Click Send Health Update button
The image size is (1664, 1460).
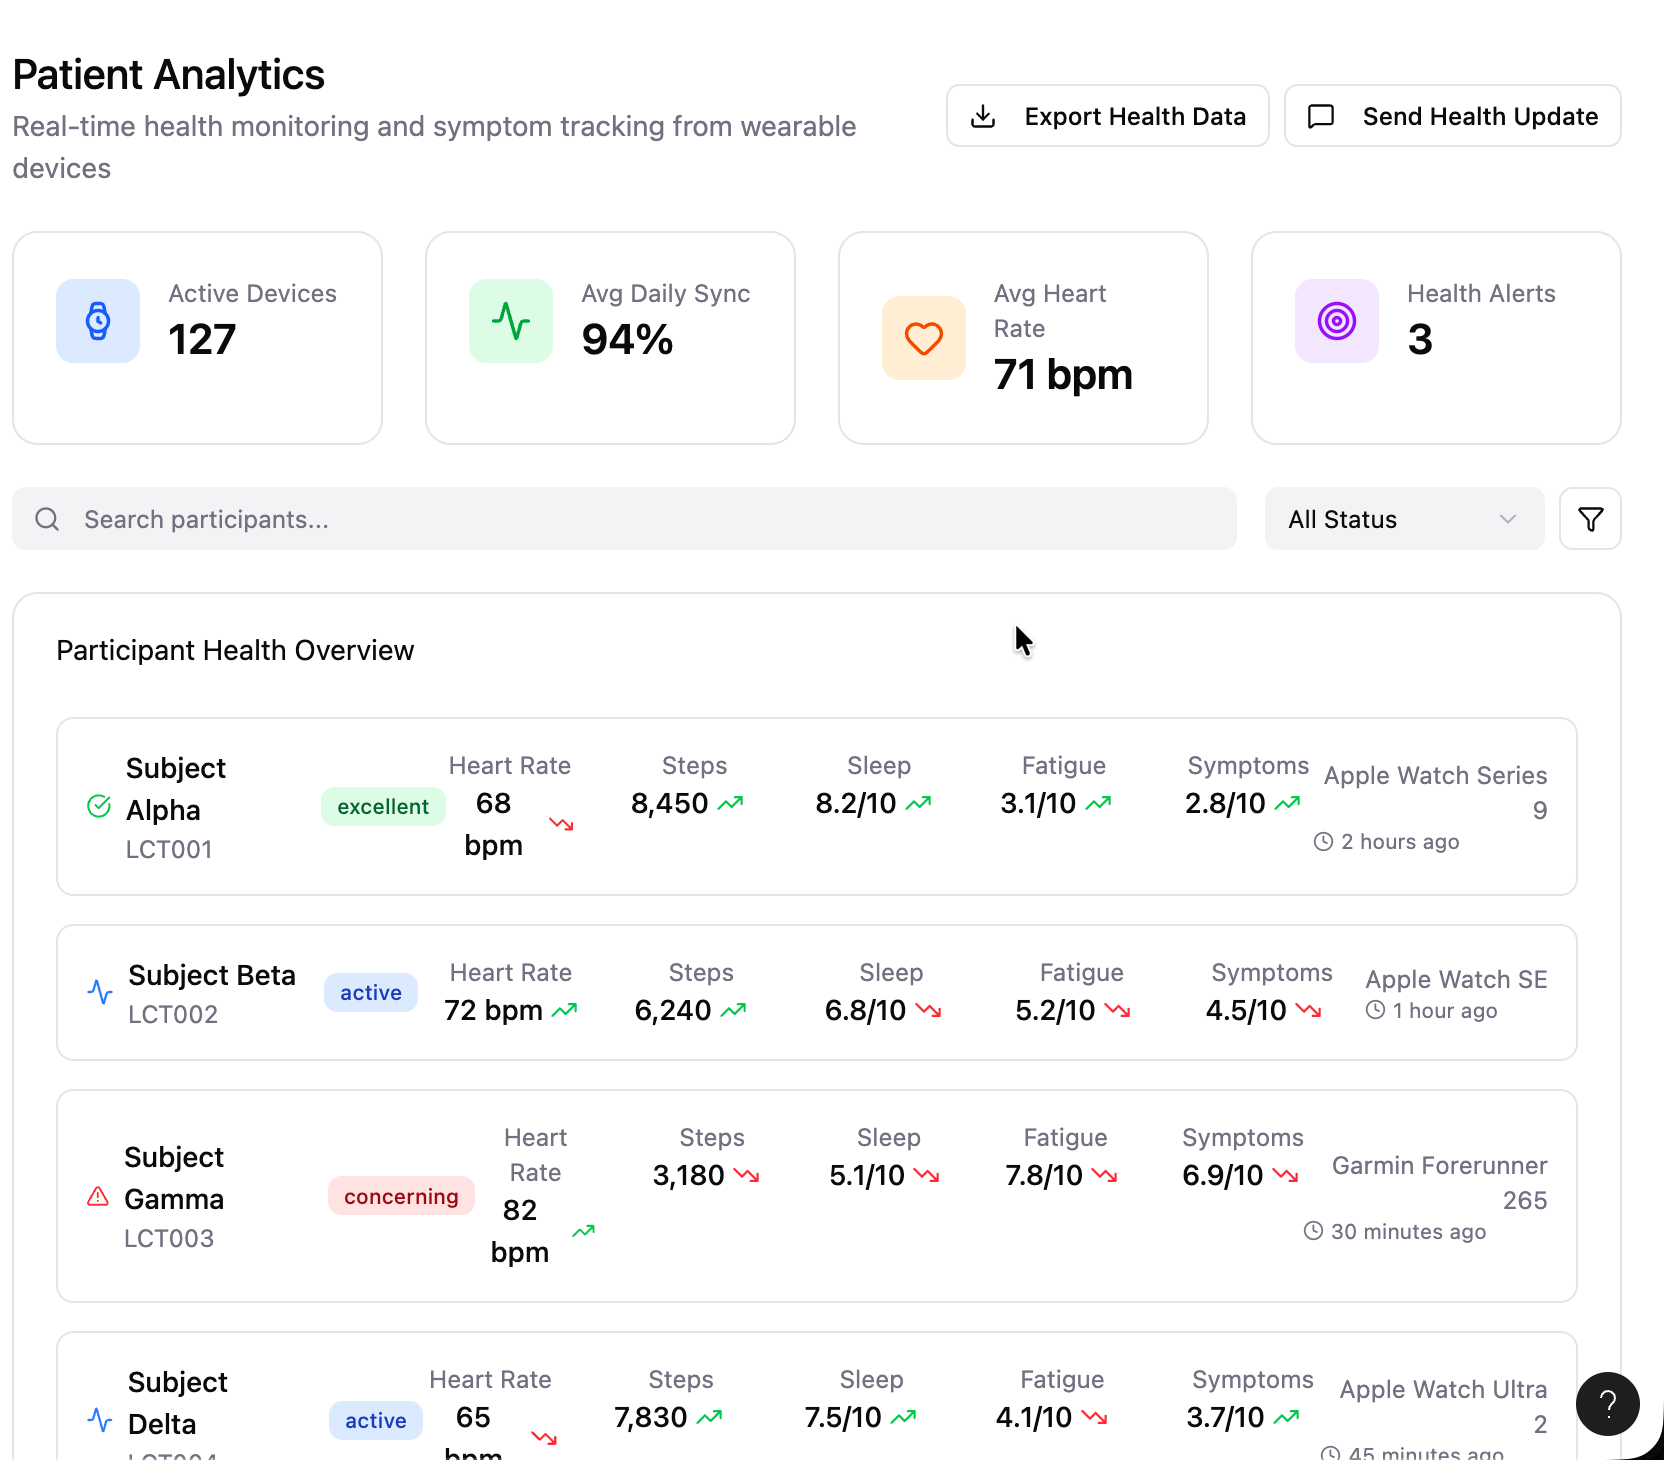1452,116
